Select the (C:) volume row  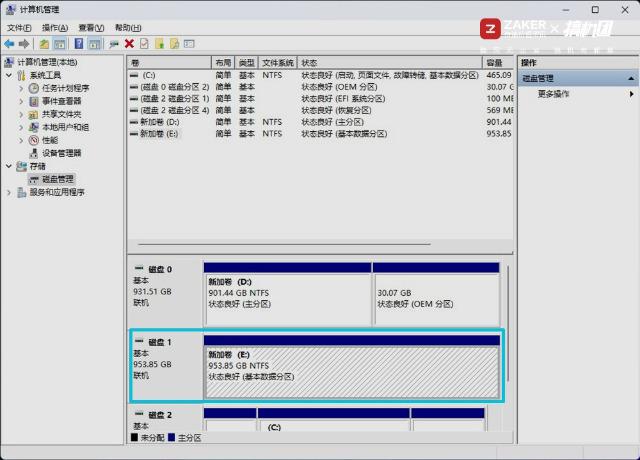[x=320, y=75]
